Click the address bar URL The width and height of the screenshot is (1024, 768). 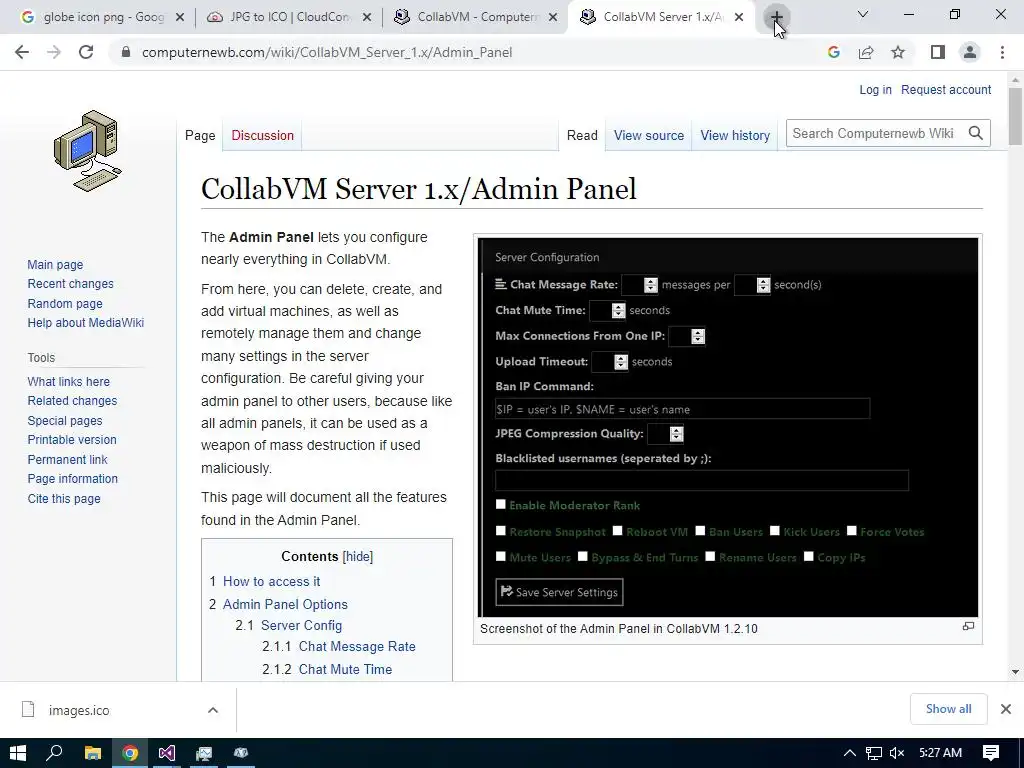tap(327, 52)
